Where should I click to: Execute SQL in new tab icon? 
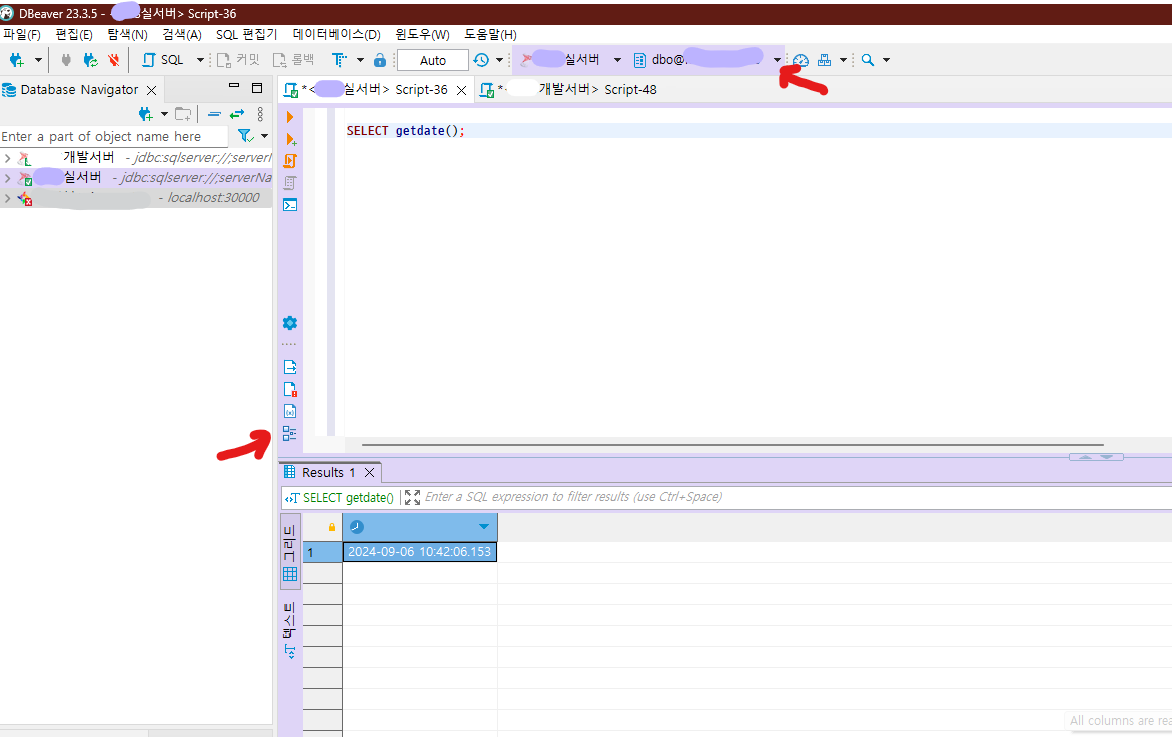290,139
